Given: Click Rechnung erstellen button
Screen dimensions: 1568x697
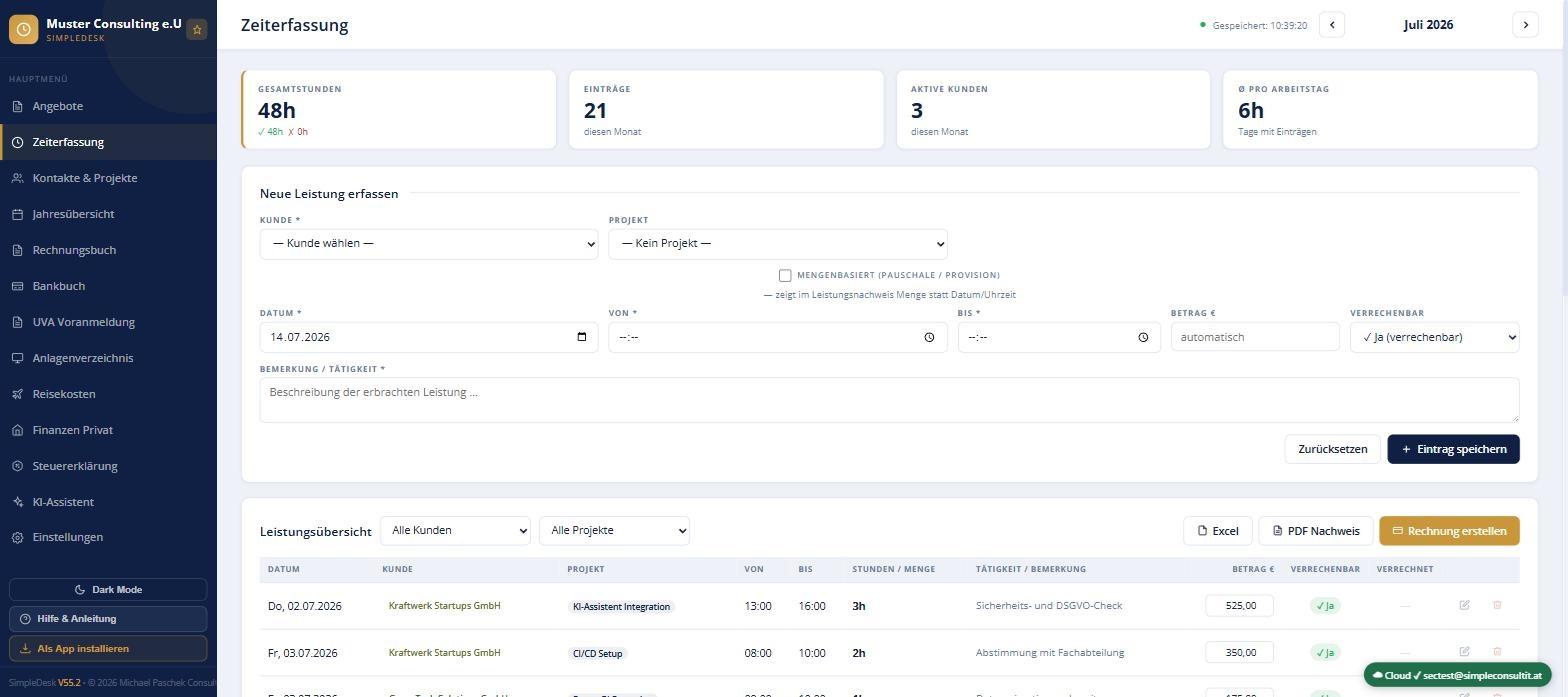Looking at the screenshot, I should (x=1449, y=531).
